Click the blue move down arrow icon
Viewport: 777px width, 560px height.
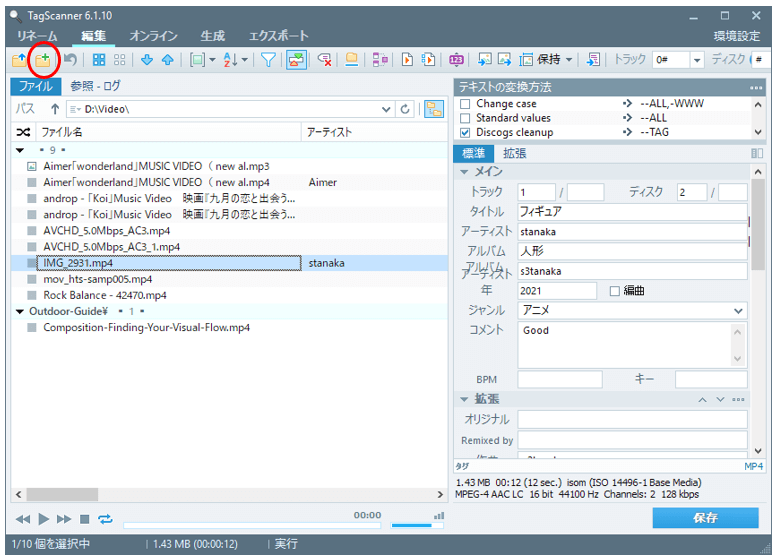[147, 60]
